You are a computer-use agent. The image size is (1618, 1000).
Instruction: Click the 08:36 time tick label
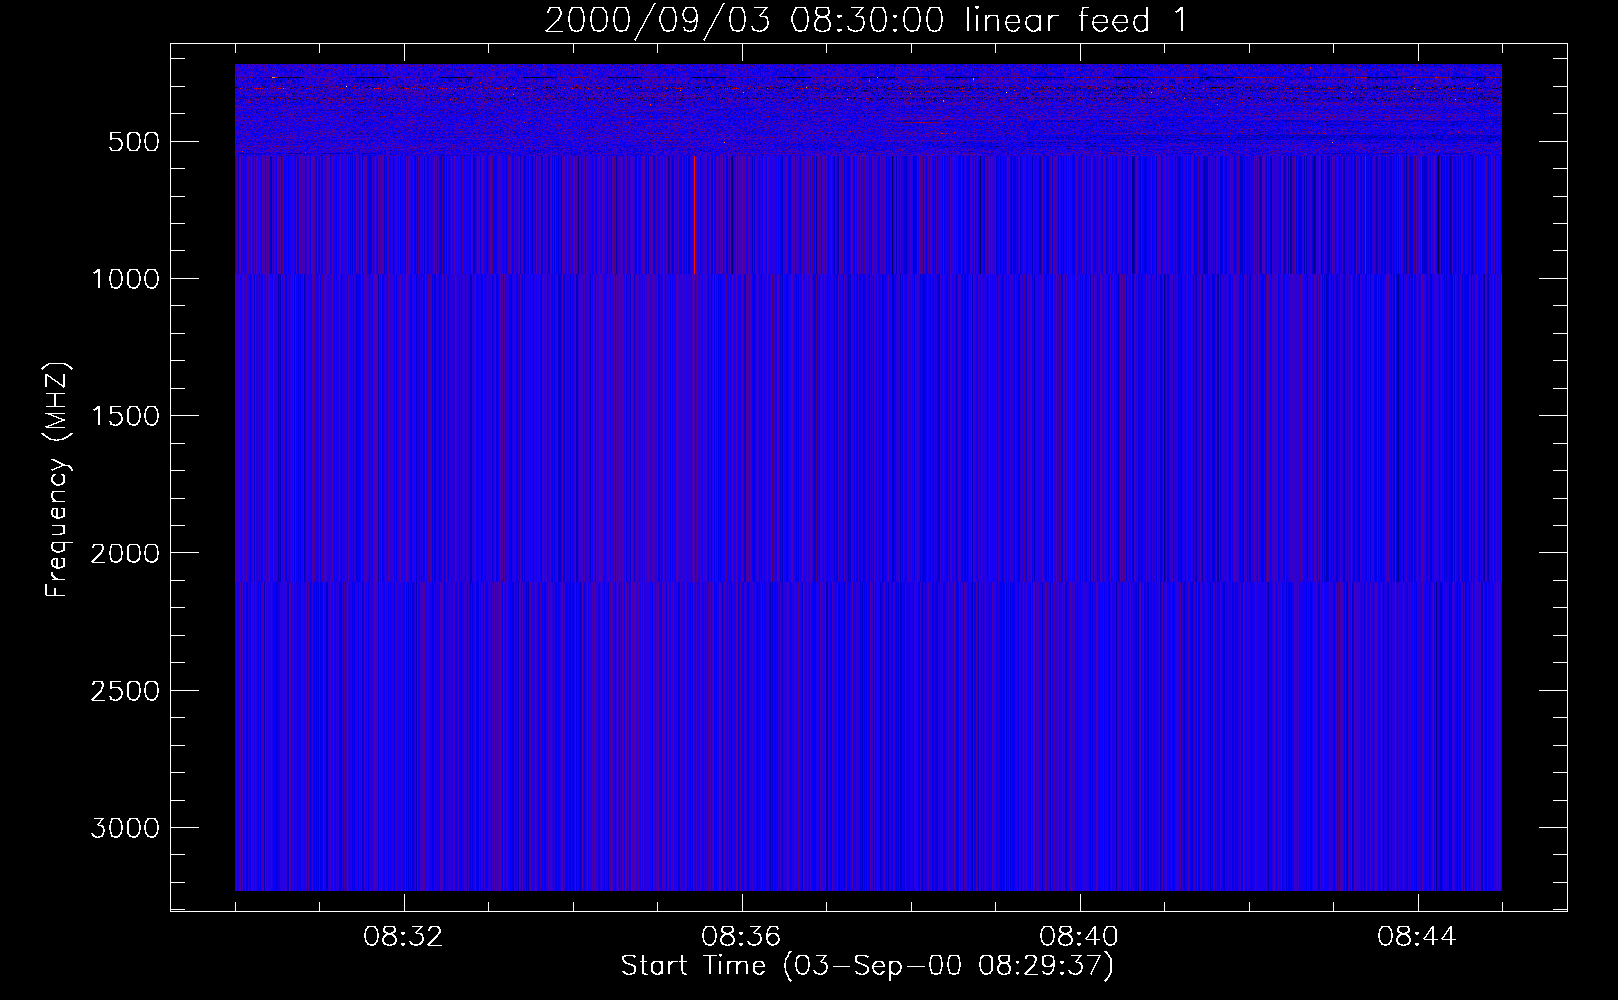[741, 937]
